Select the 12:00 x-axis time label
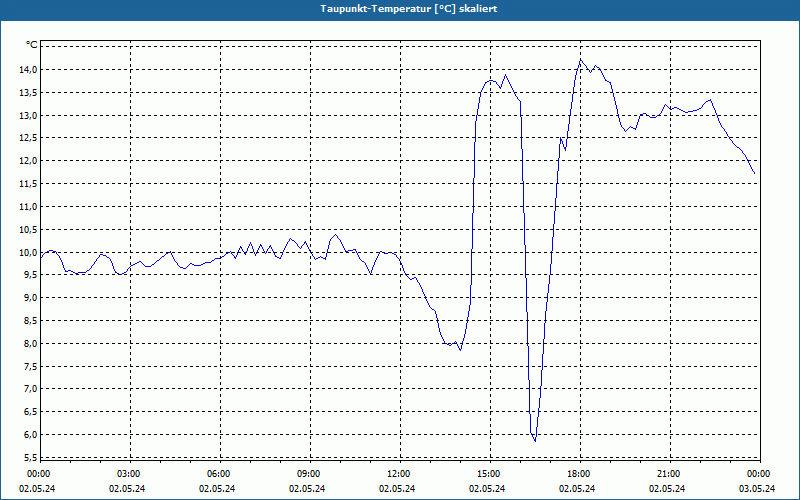 [398, 474]
